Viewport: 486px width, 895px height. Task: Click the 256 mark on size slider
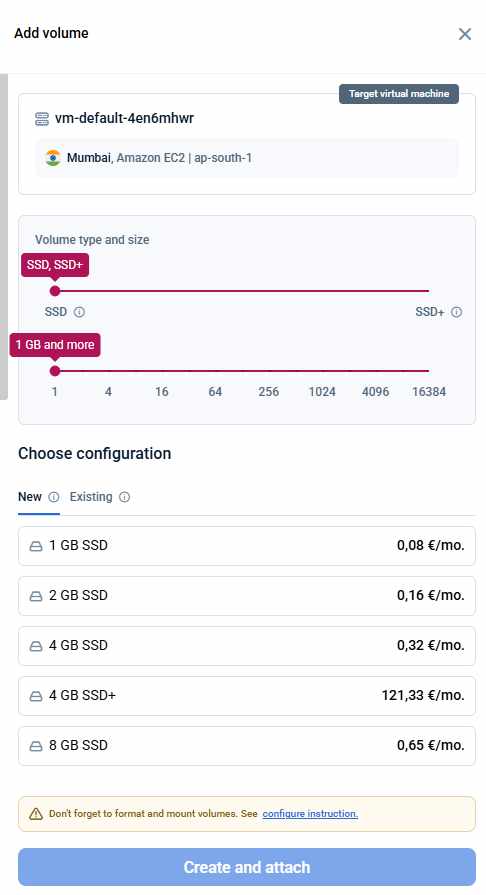pos(268,392)
